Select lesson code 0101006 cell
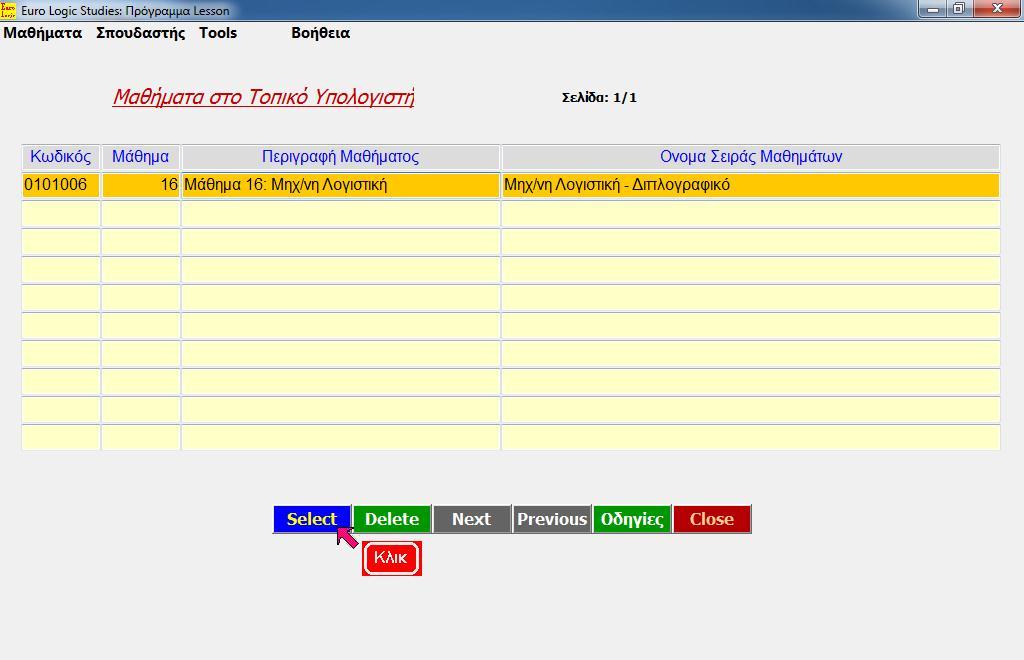This screenshot has width=1024, height=660. pos(61,185)
